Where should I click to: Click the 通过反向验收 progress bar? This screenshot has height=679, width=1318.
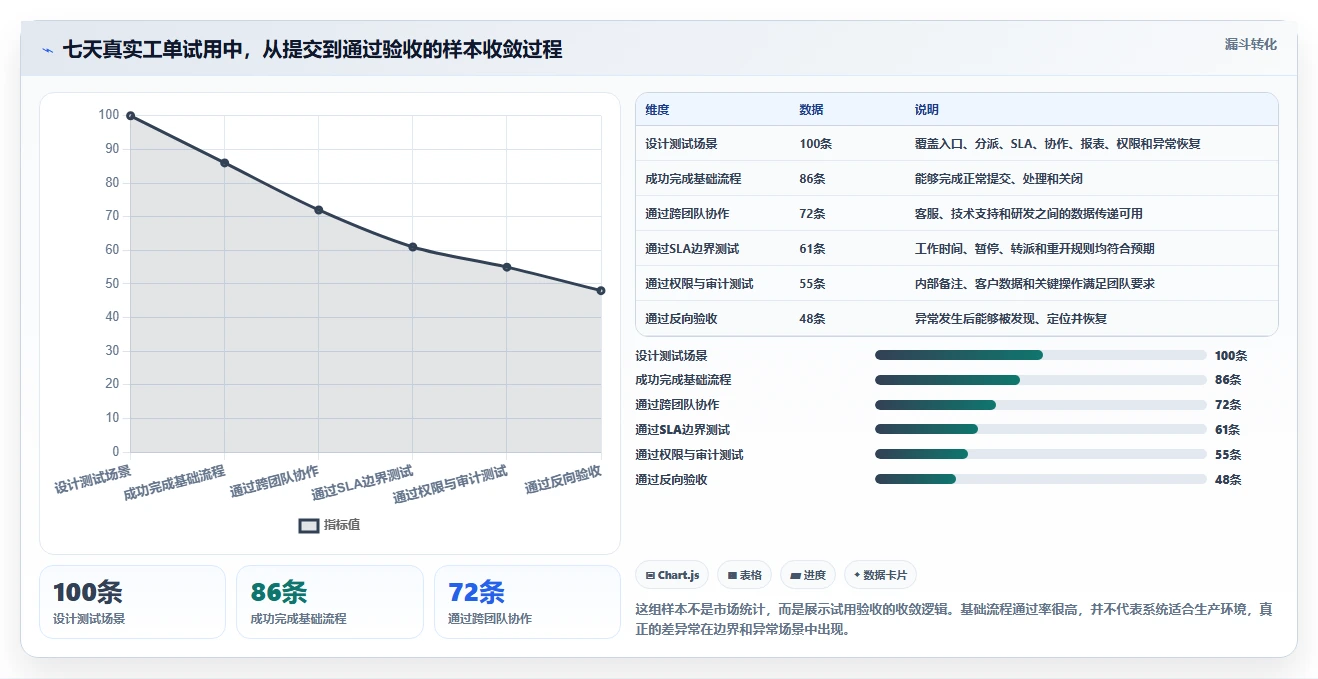1041,479
